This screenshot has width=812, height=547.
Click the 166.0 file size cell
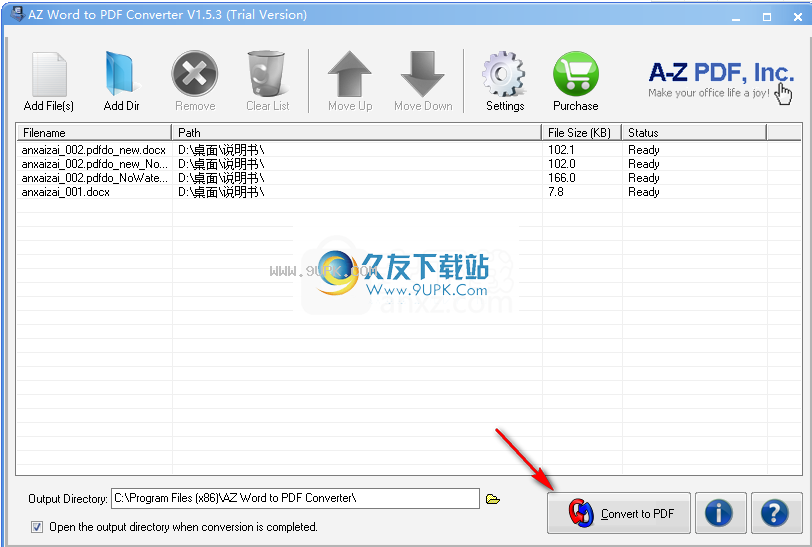click(562, 178)
